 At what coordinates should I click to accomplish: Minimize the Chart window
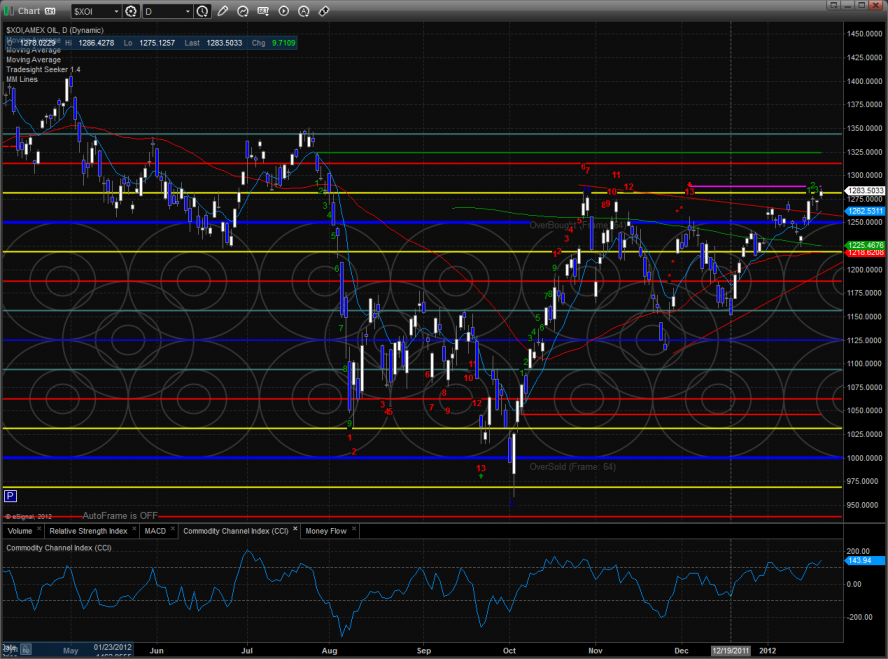coord(847,5)
